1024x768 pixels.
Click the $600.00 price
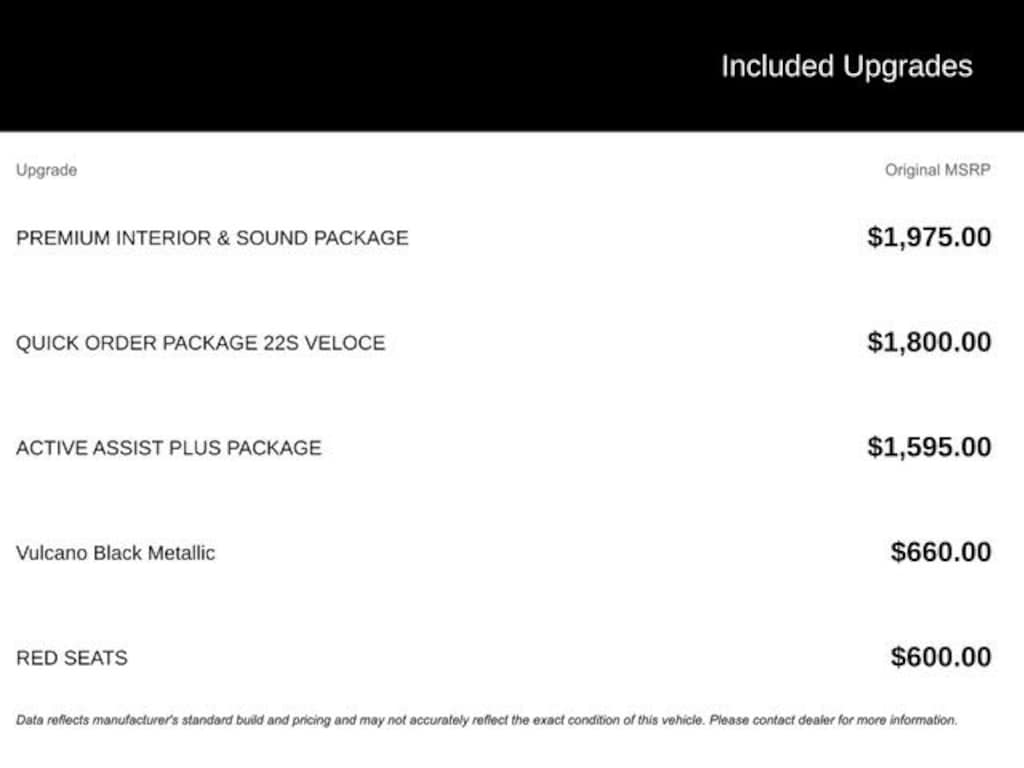pyautogui.click(x=941, y=657)
